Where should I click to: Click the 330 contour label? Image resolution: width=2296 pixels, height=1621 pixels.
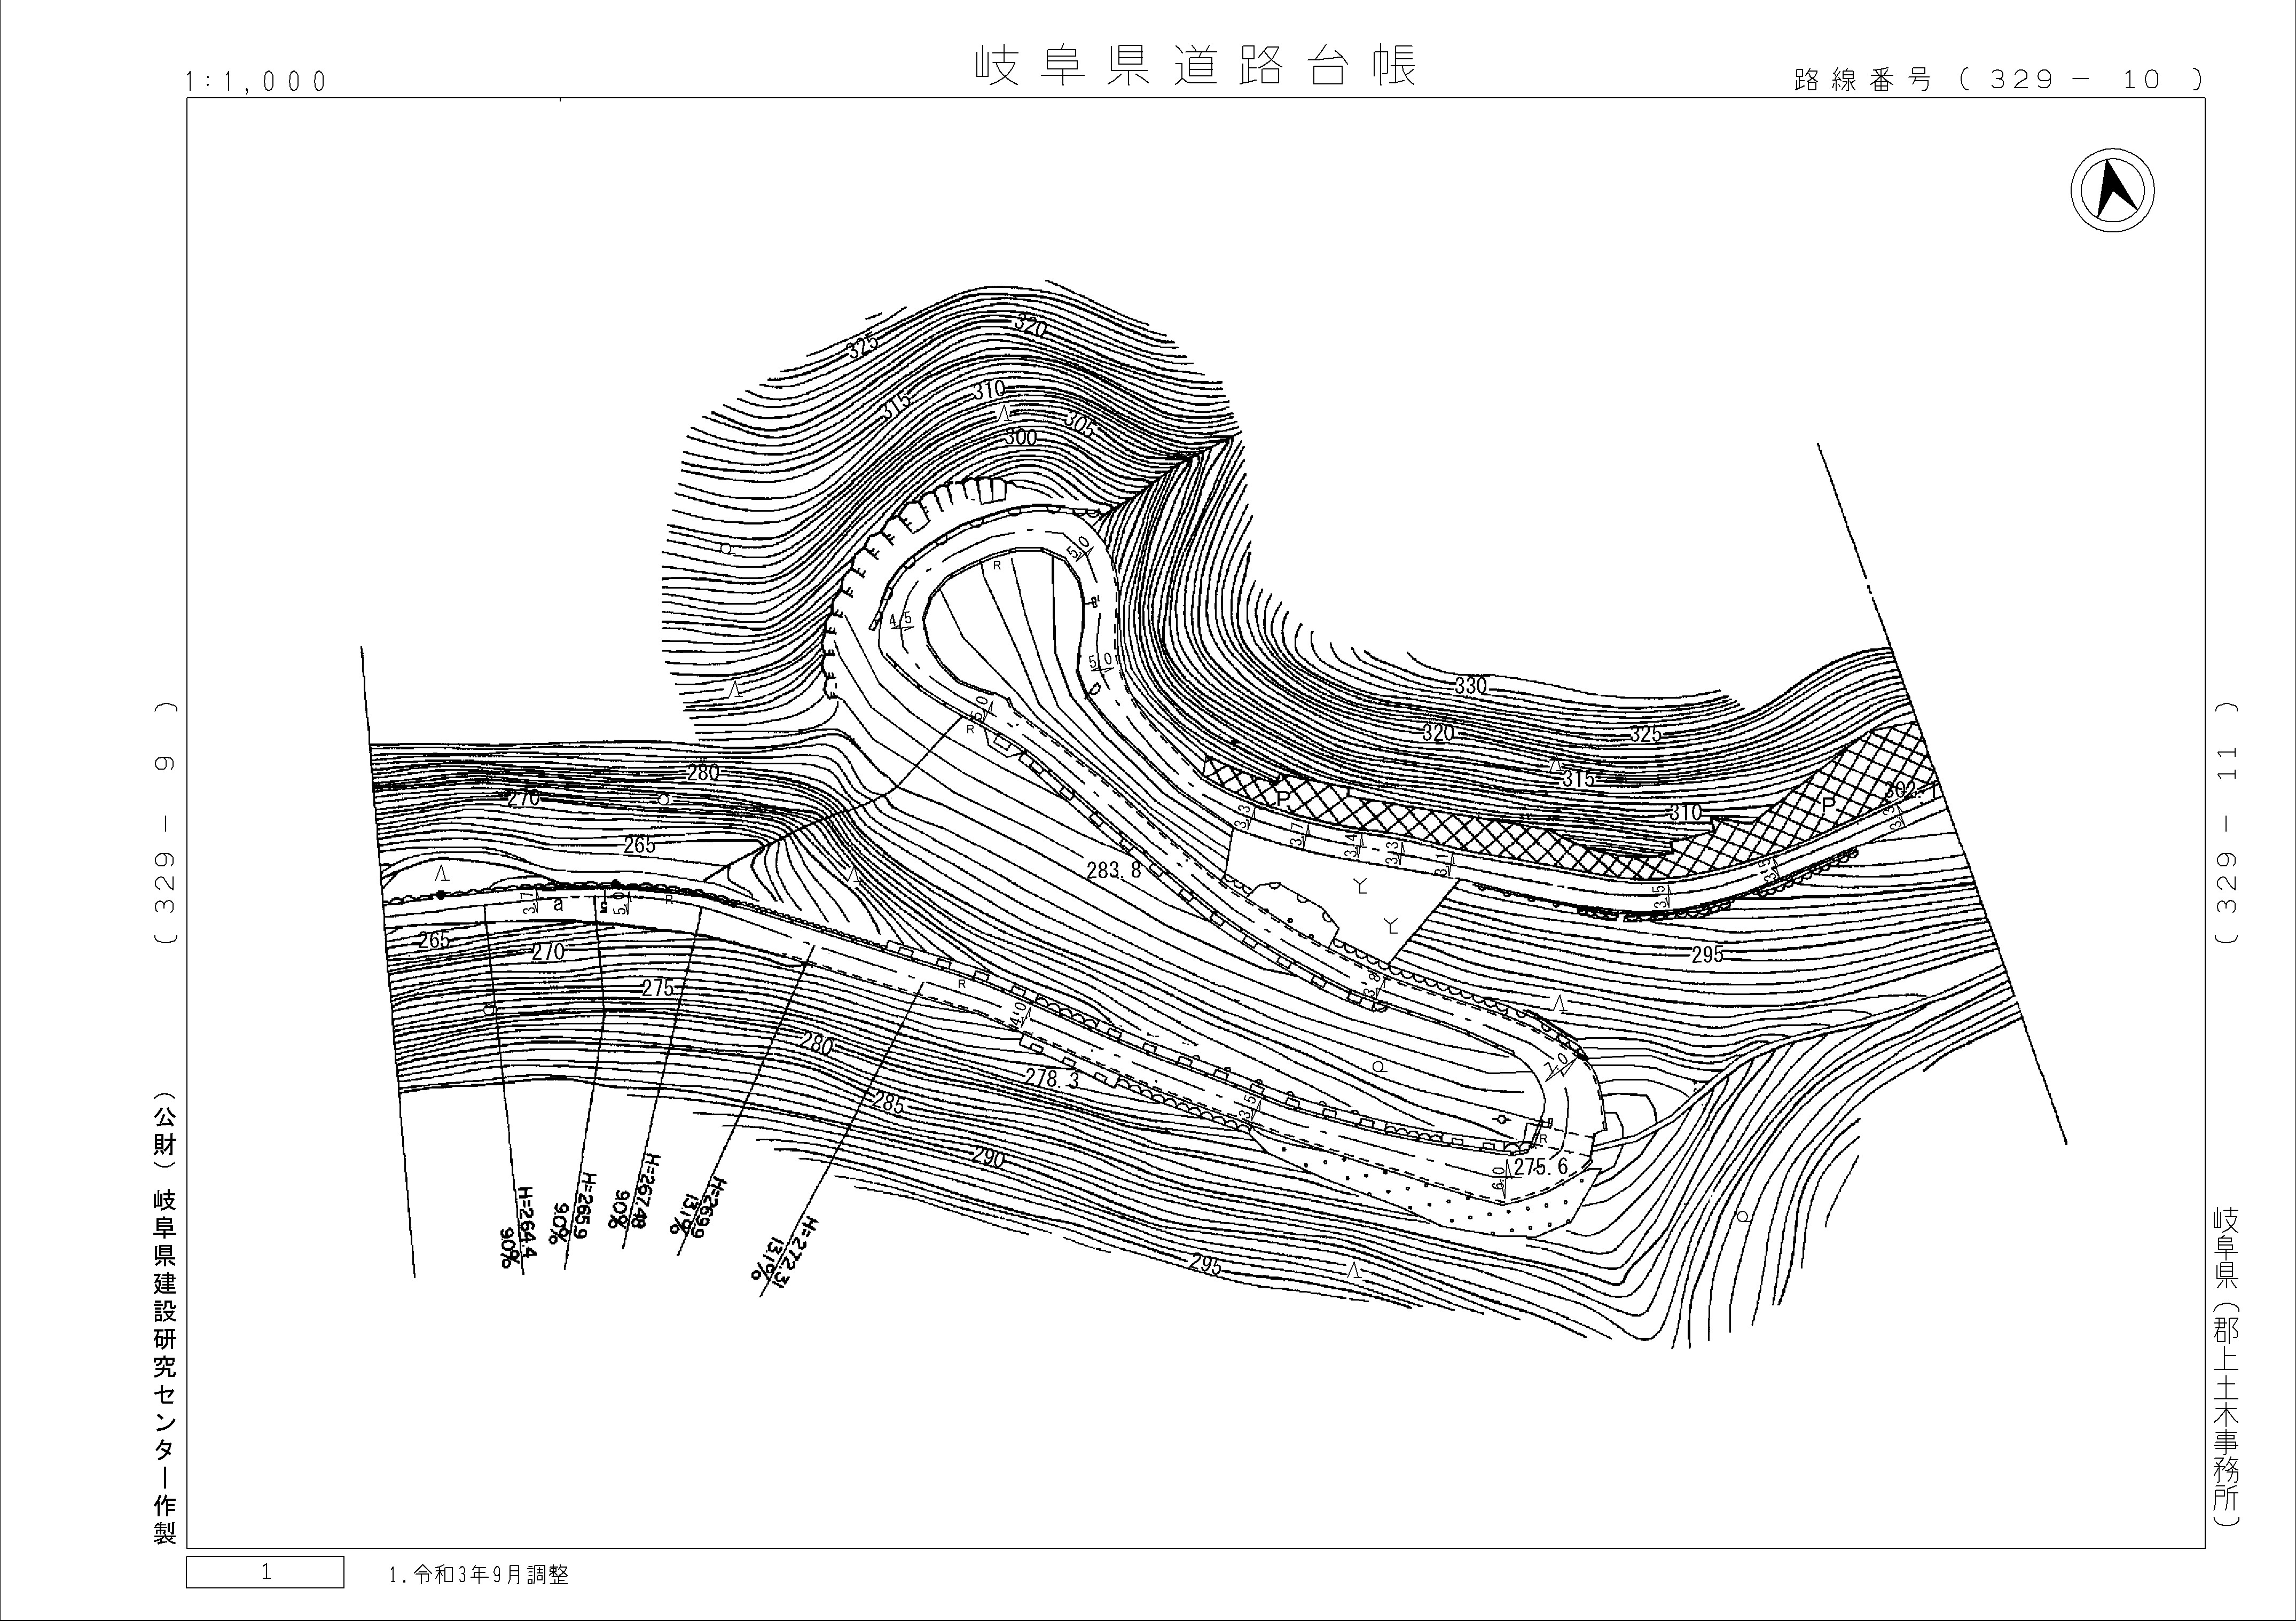pos(1471,686)
